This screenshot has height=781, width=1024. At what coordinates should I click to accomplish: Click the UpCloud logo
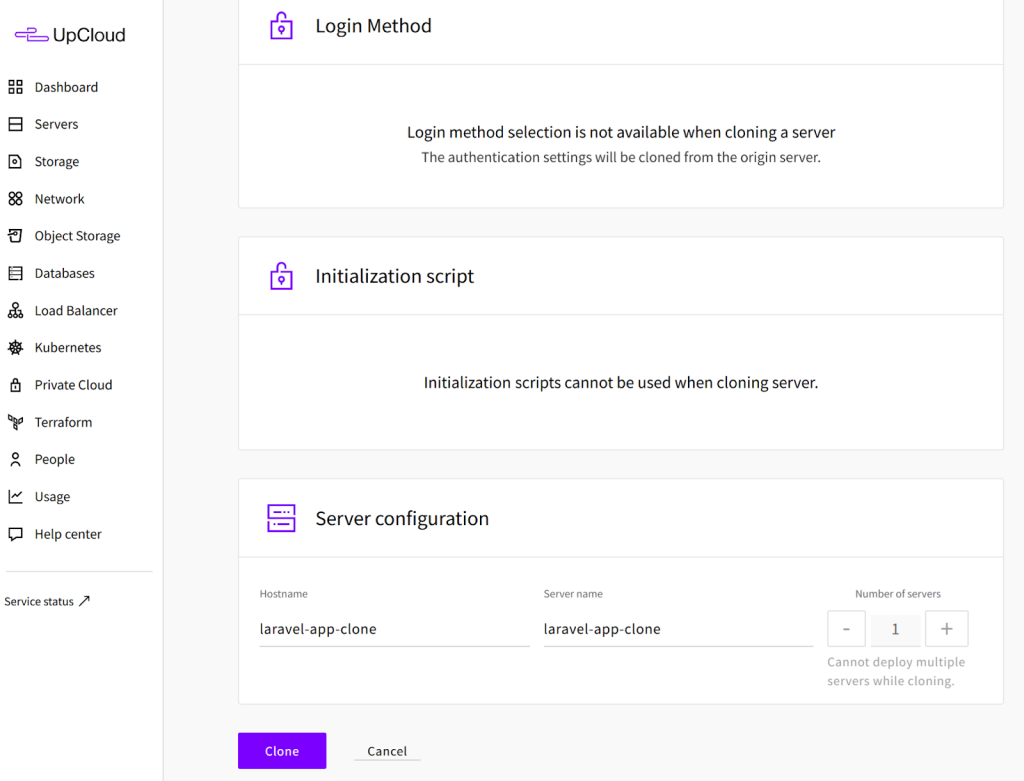pyautogui.click(x=70, y=35)
